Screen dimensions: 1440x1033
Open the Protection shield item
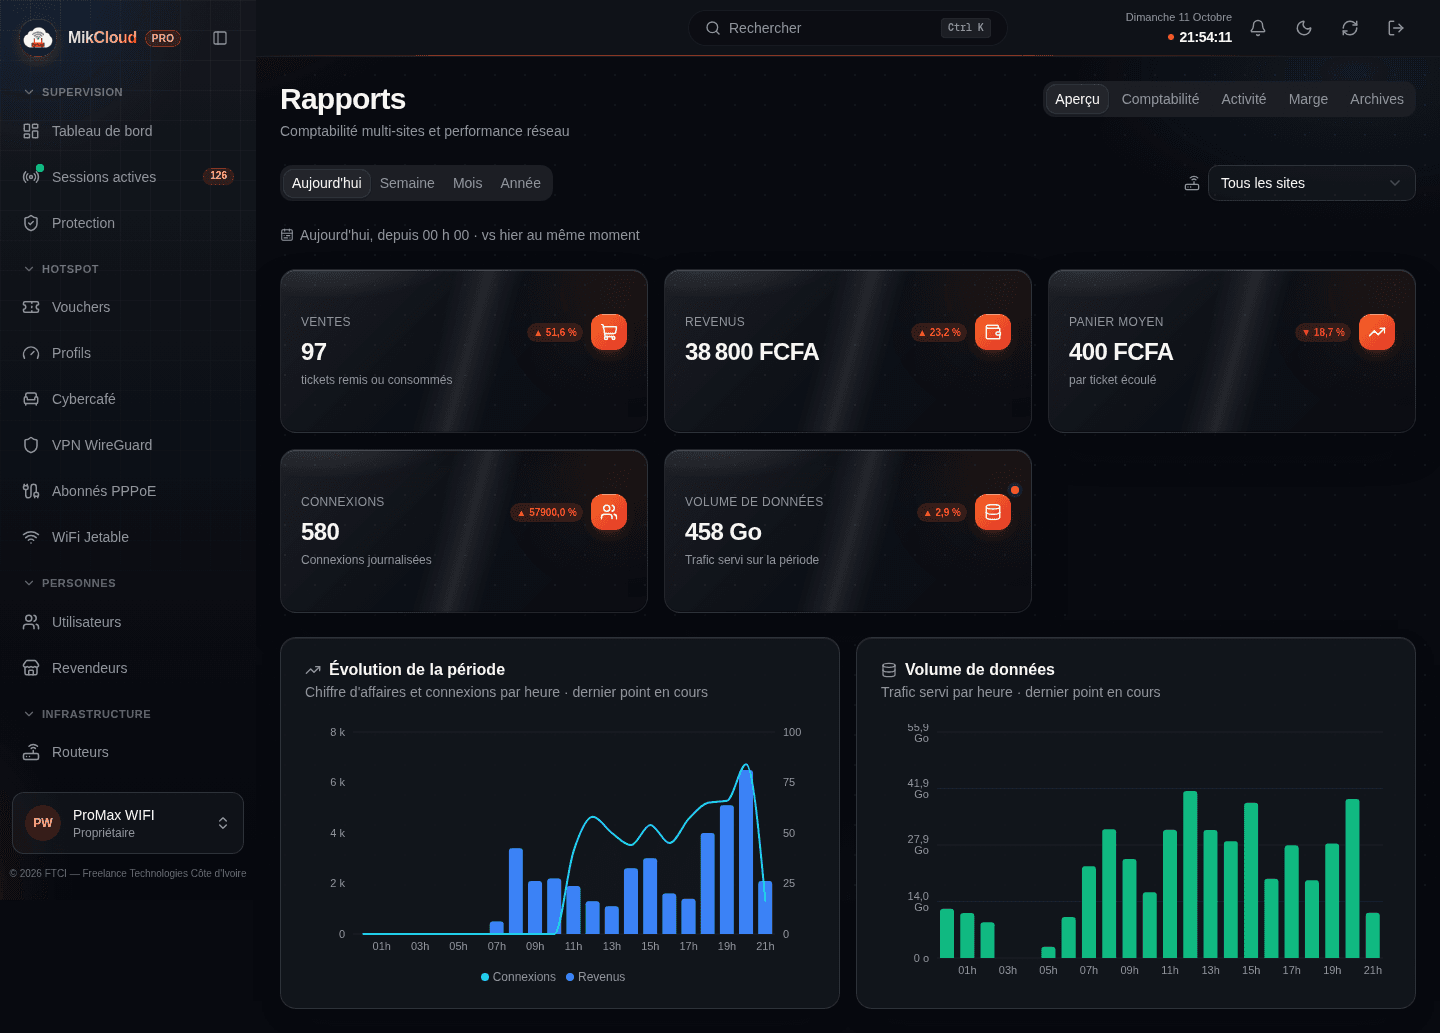coord(128,223)
